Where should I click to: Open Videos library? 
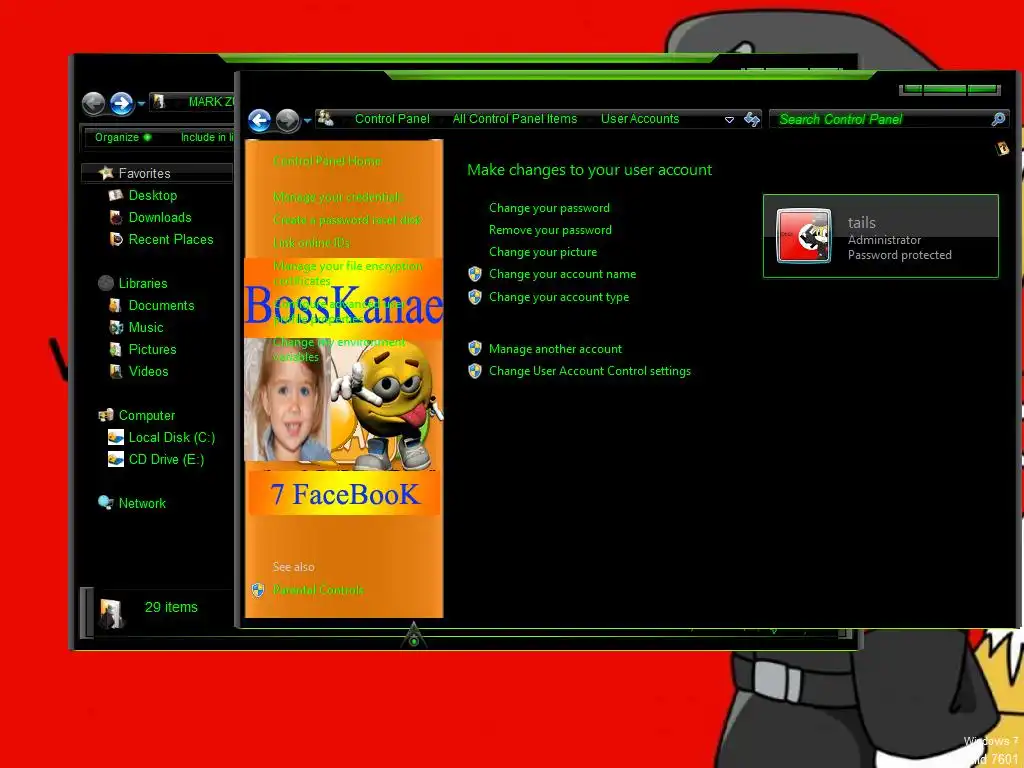click(x=148, y=372)
